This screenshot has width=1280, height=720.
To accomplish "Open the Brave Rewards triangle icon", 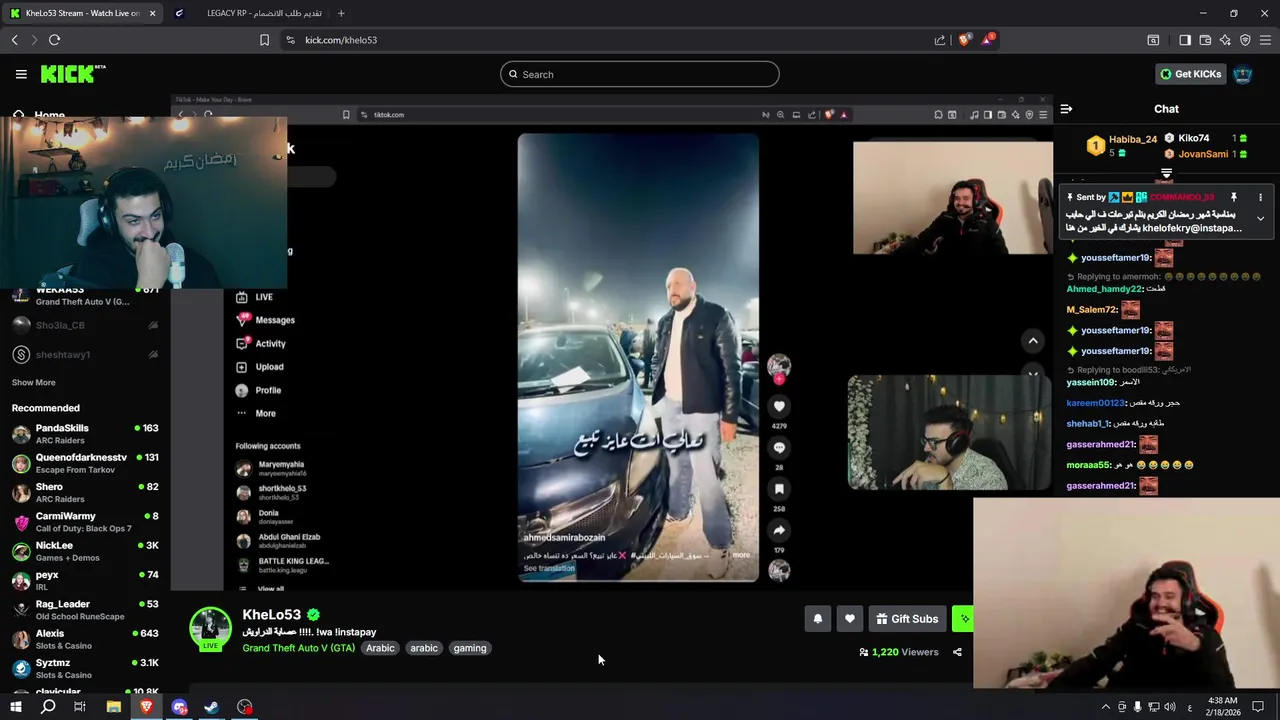I will (x=988, y=40).
